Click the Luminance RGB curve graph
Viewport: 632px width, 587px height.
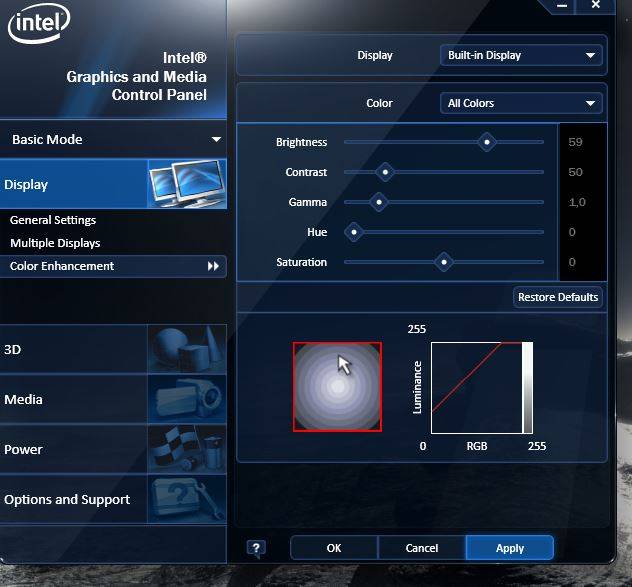(x=482, y=388)
